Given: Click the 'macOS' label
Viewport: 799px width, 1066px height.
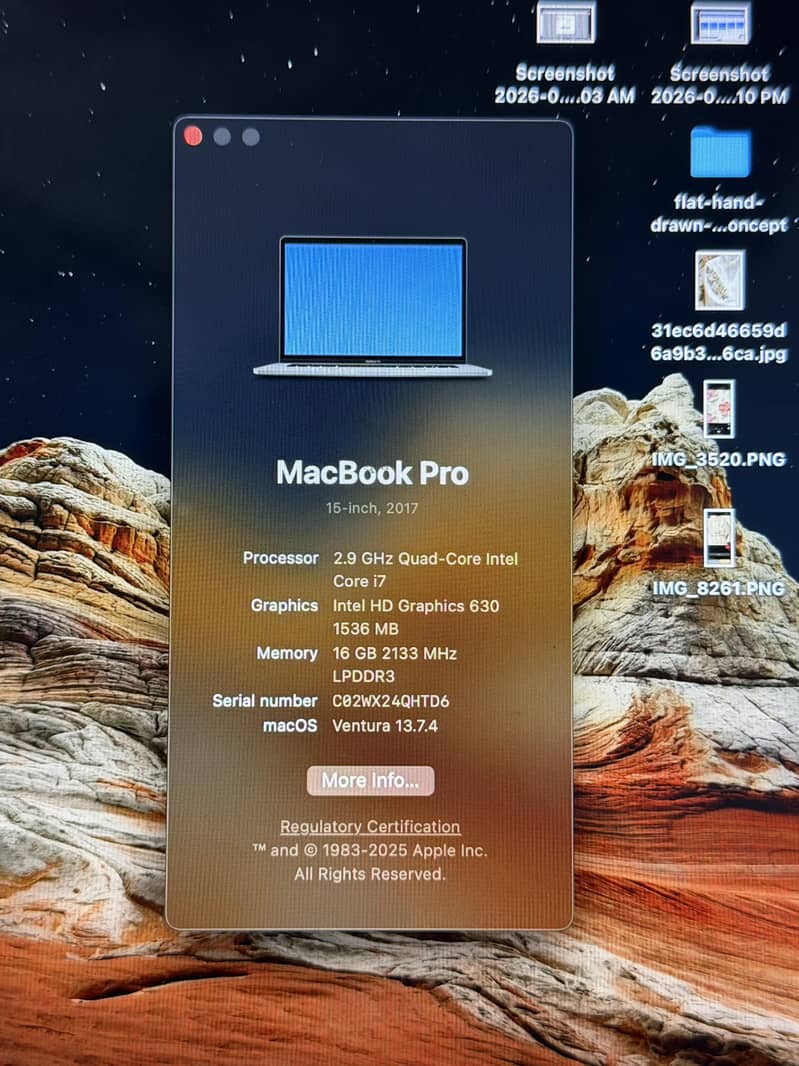Looking at the screenshot, I should tap(290, 725).
